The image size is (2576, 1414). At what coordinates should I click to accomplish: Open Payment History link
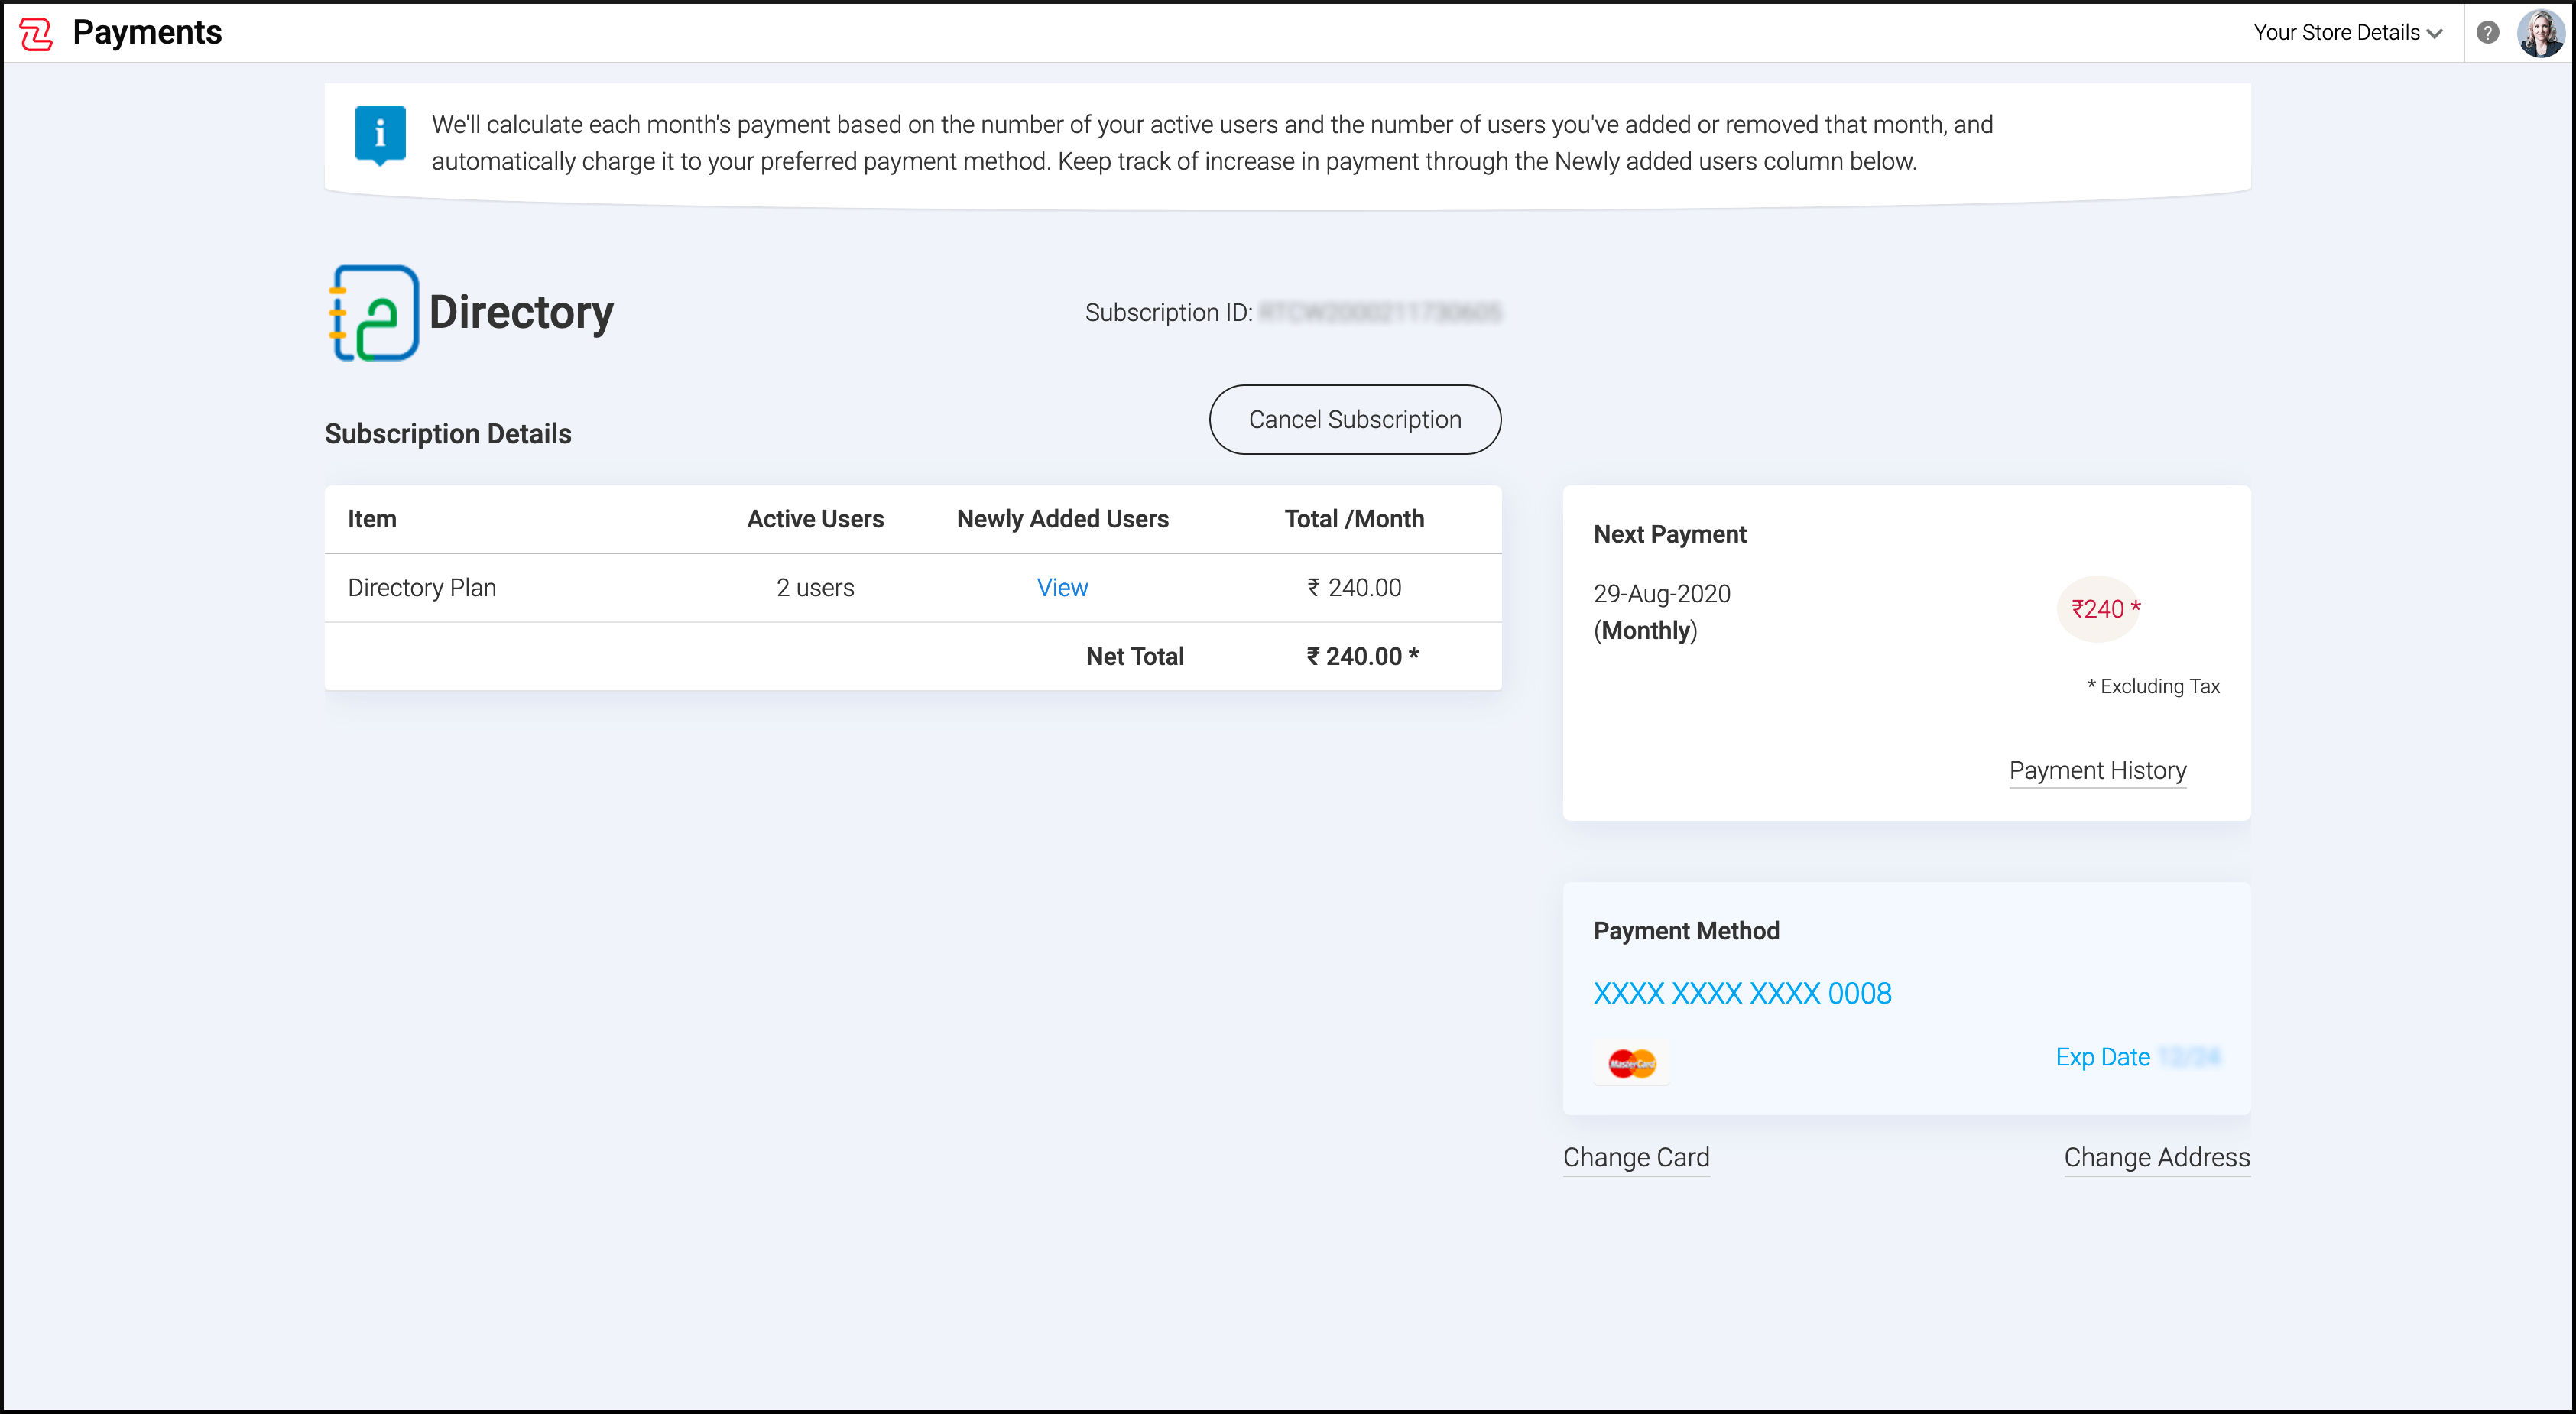click(2097, 771)
